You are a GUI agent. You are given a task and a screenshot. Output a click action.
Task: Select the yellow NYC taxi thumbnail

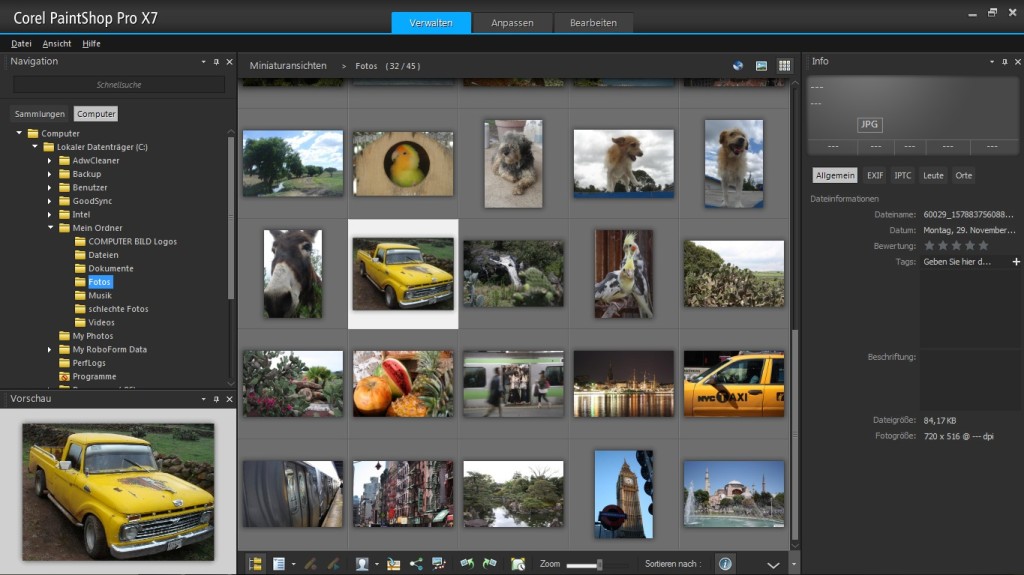(x=733, y=383)
